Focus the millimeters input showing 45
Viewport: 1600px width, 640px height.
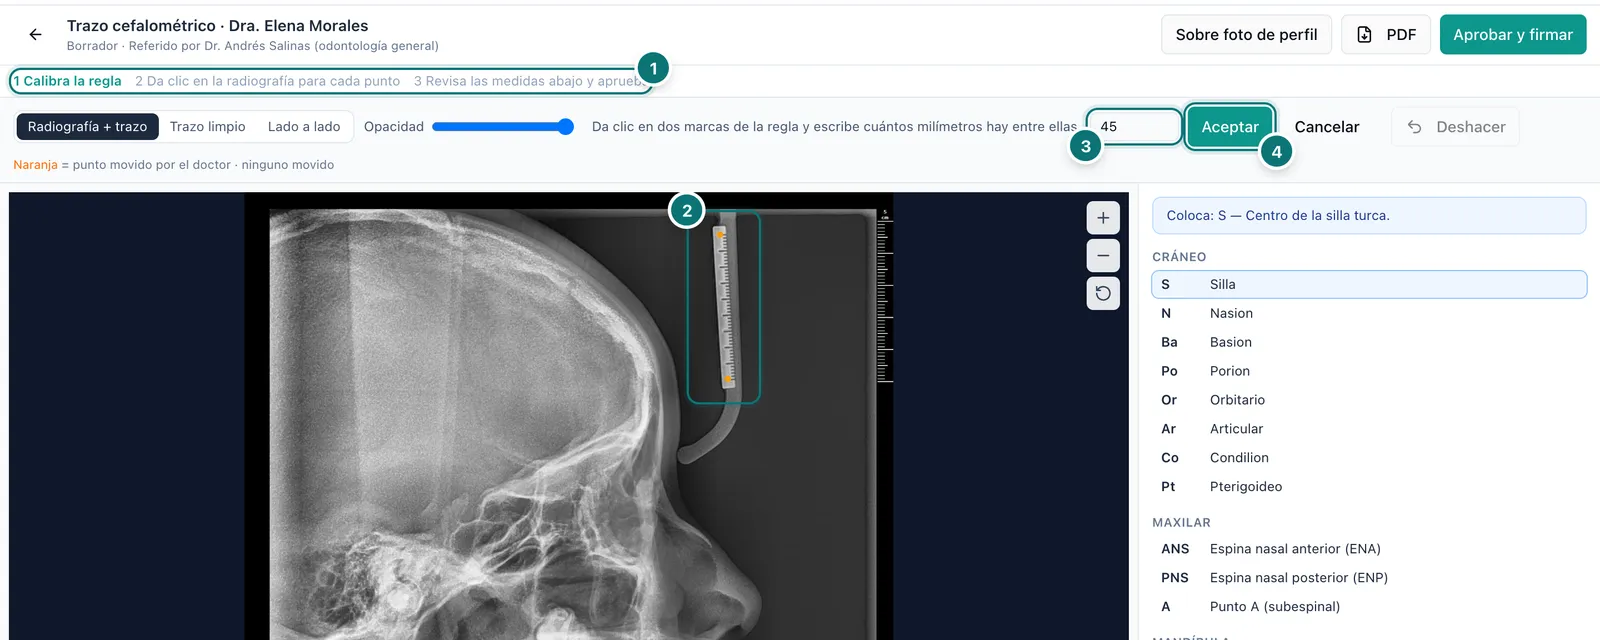coord(1135,127)
